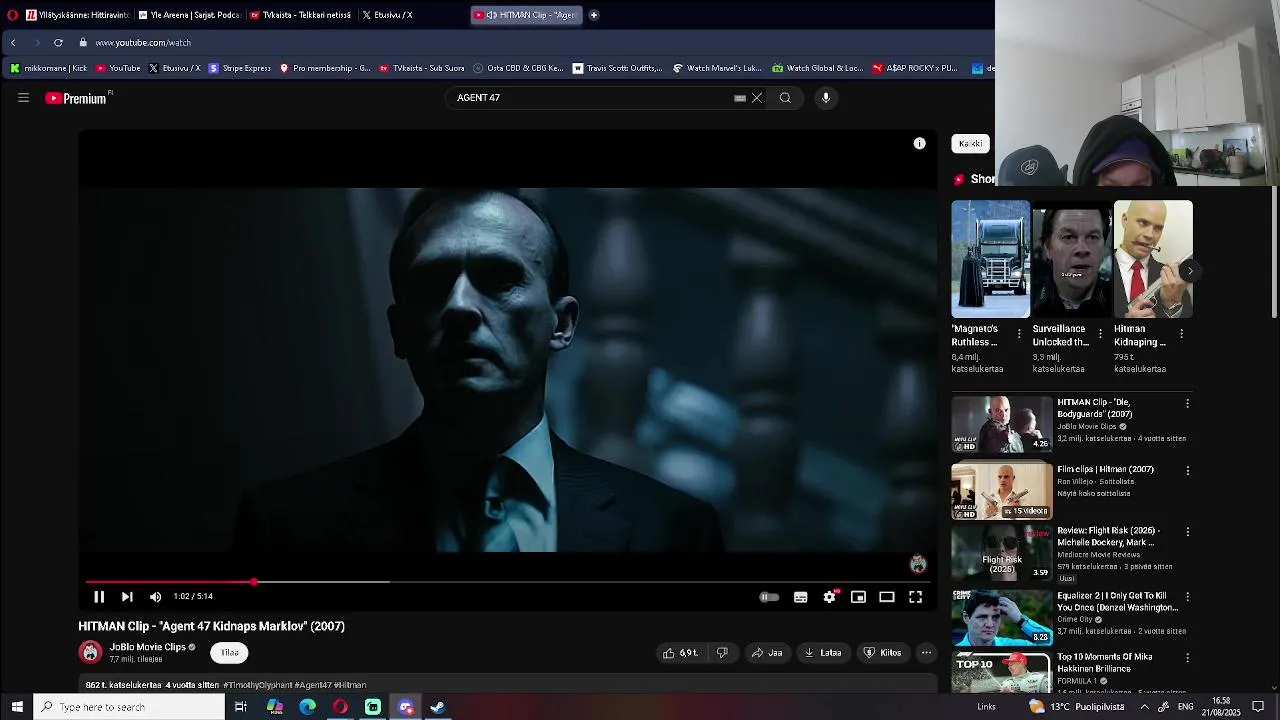Mute the video volume
1280x720 pixels.
(x=155, y=597)
